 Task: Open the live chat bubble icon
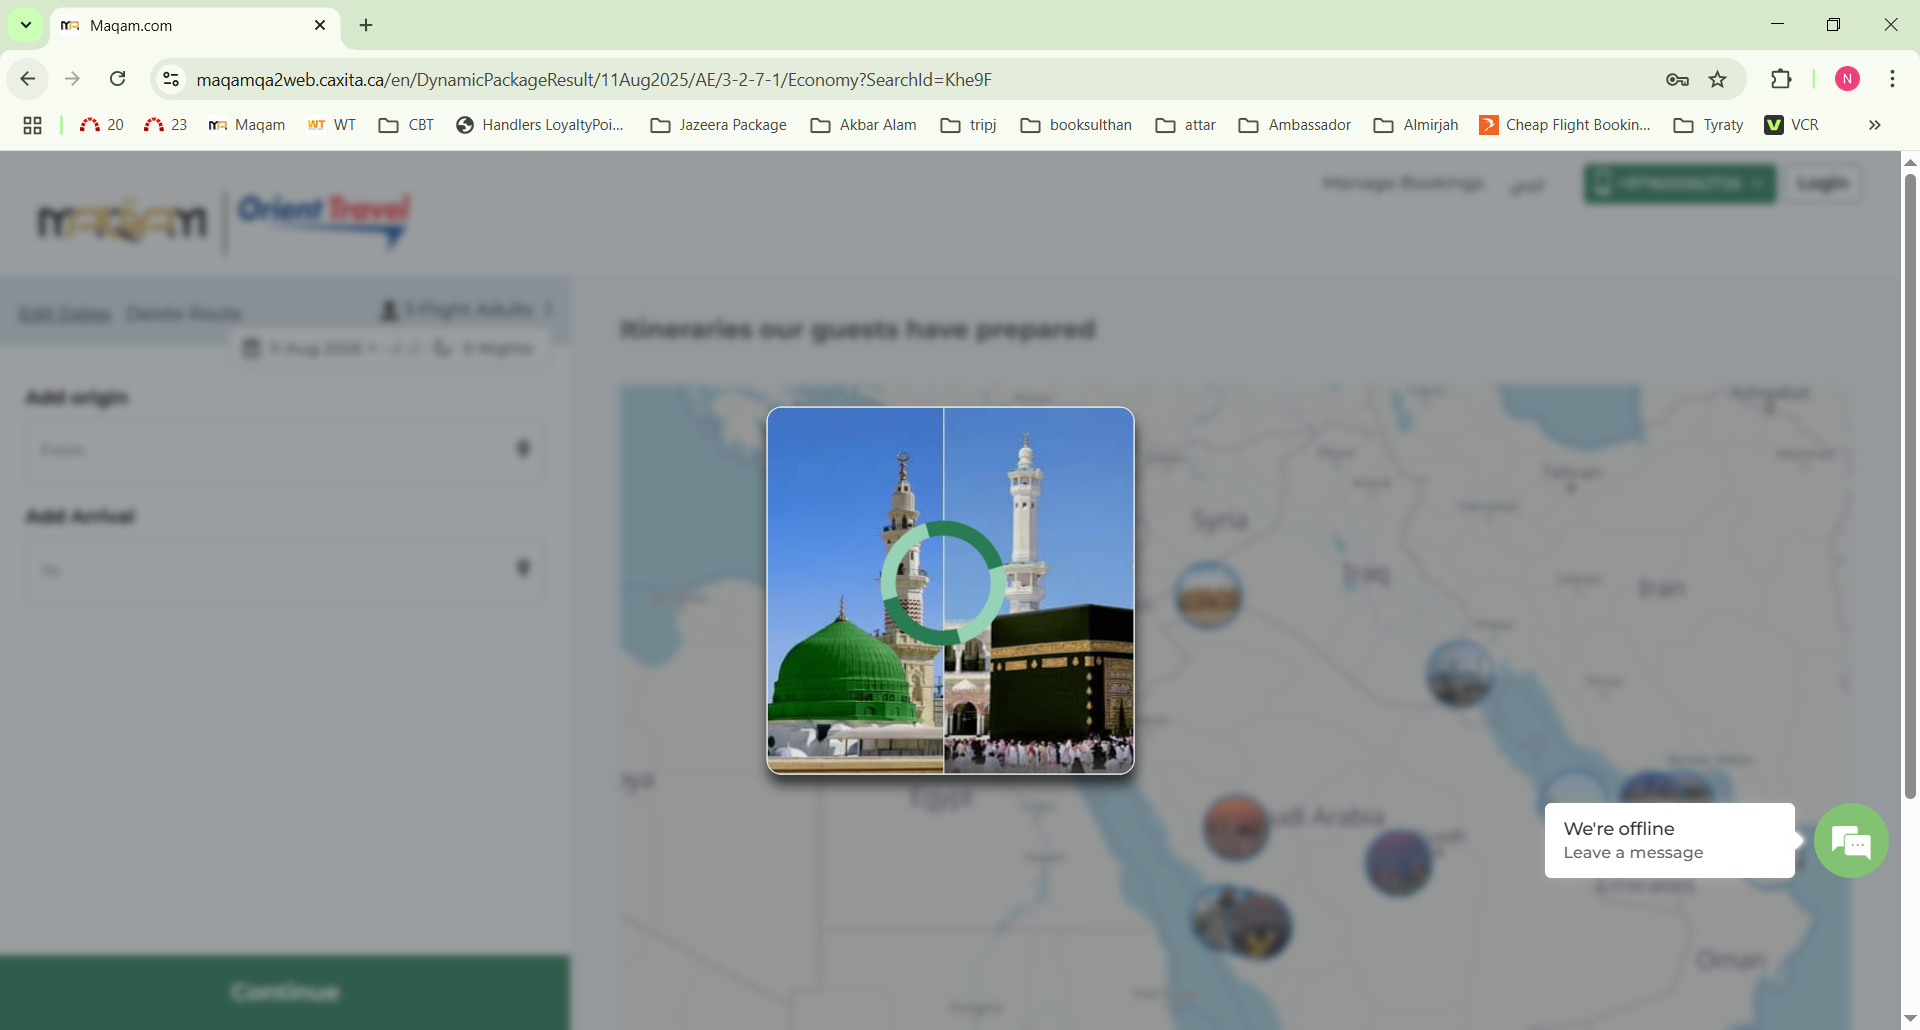1851,841
